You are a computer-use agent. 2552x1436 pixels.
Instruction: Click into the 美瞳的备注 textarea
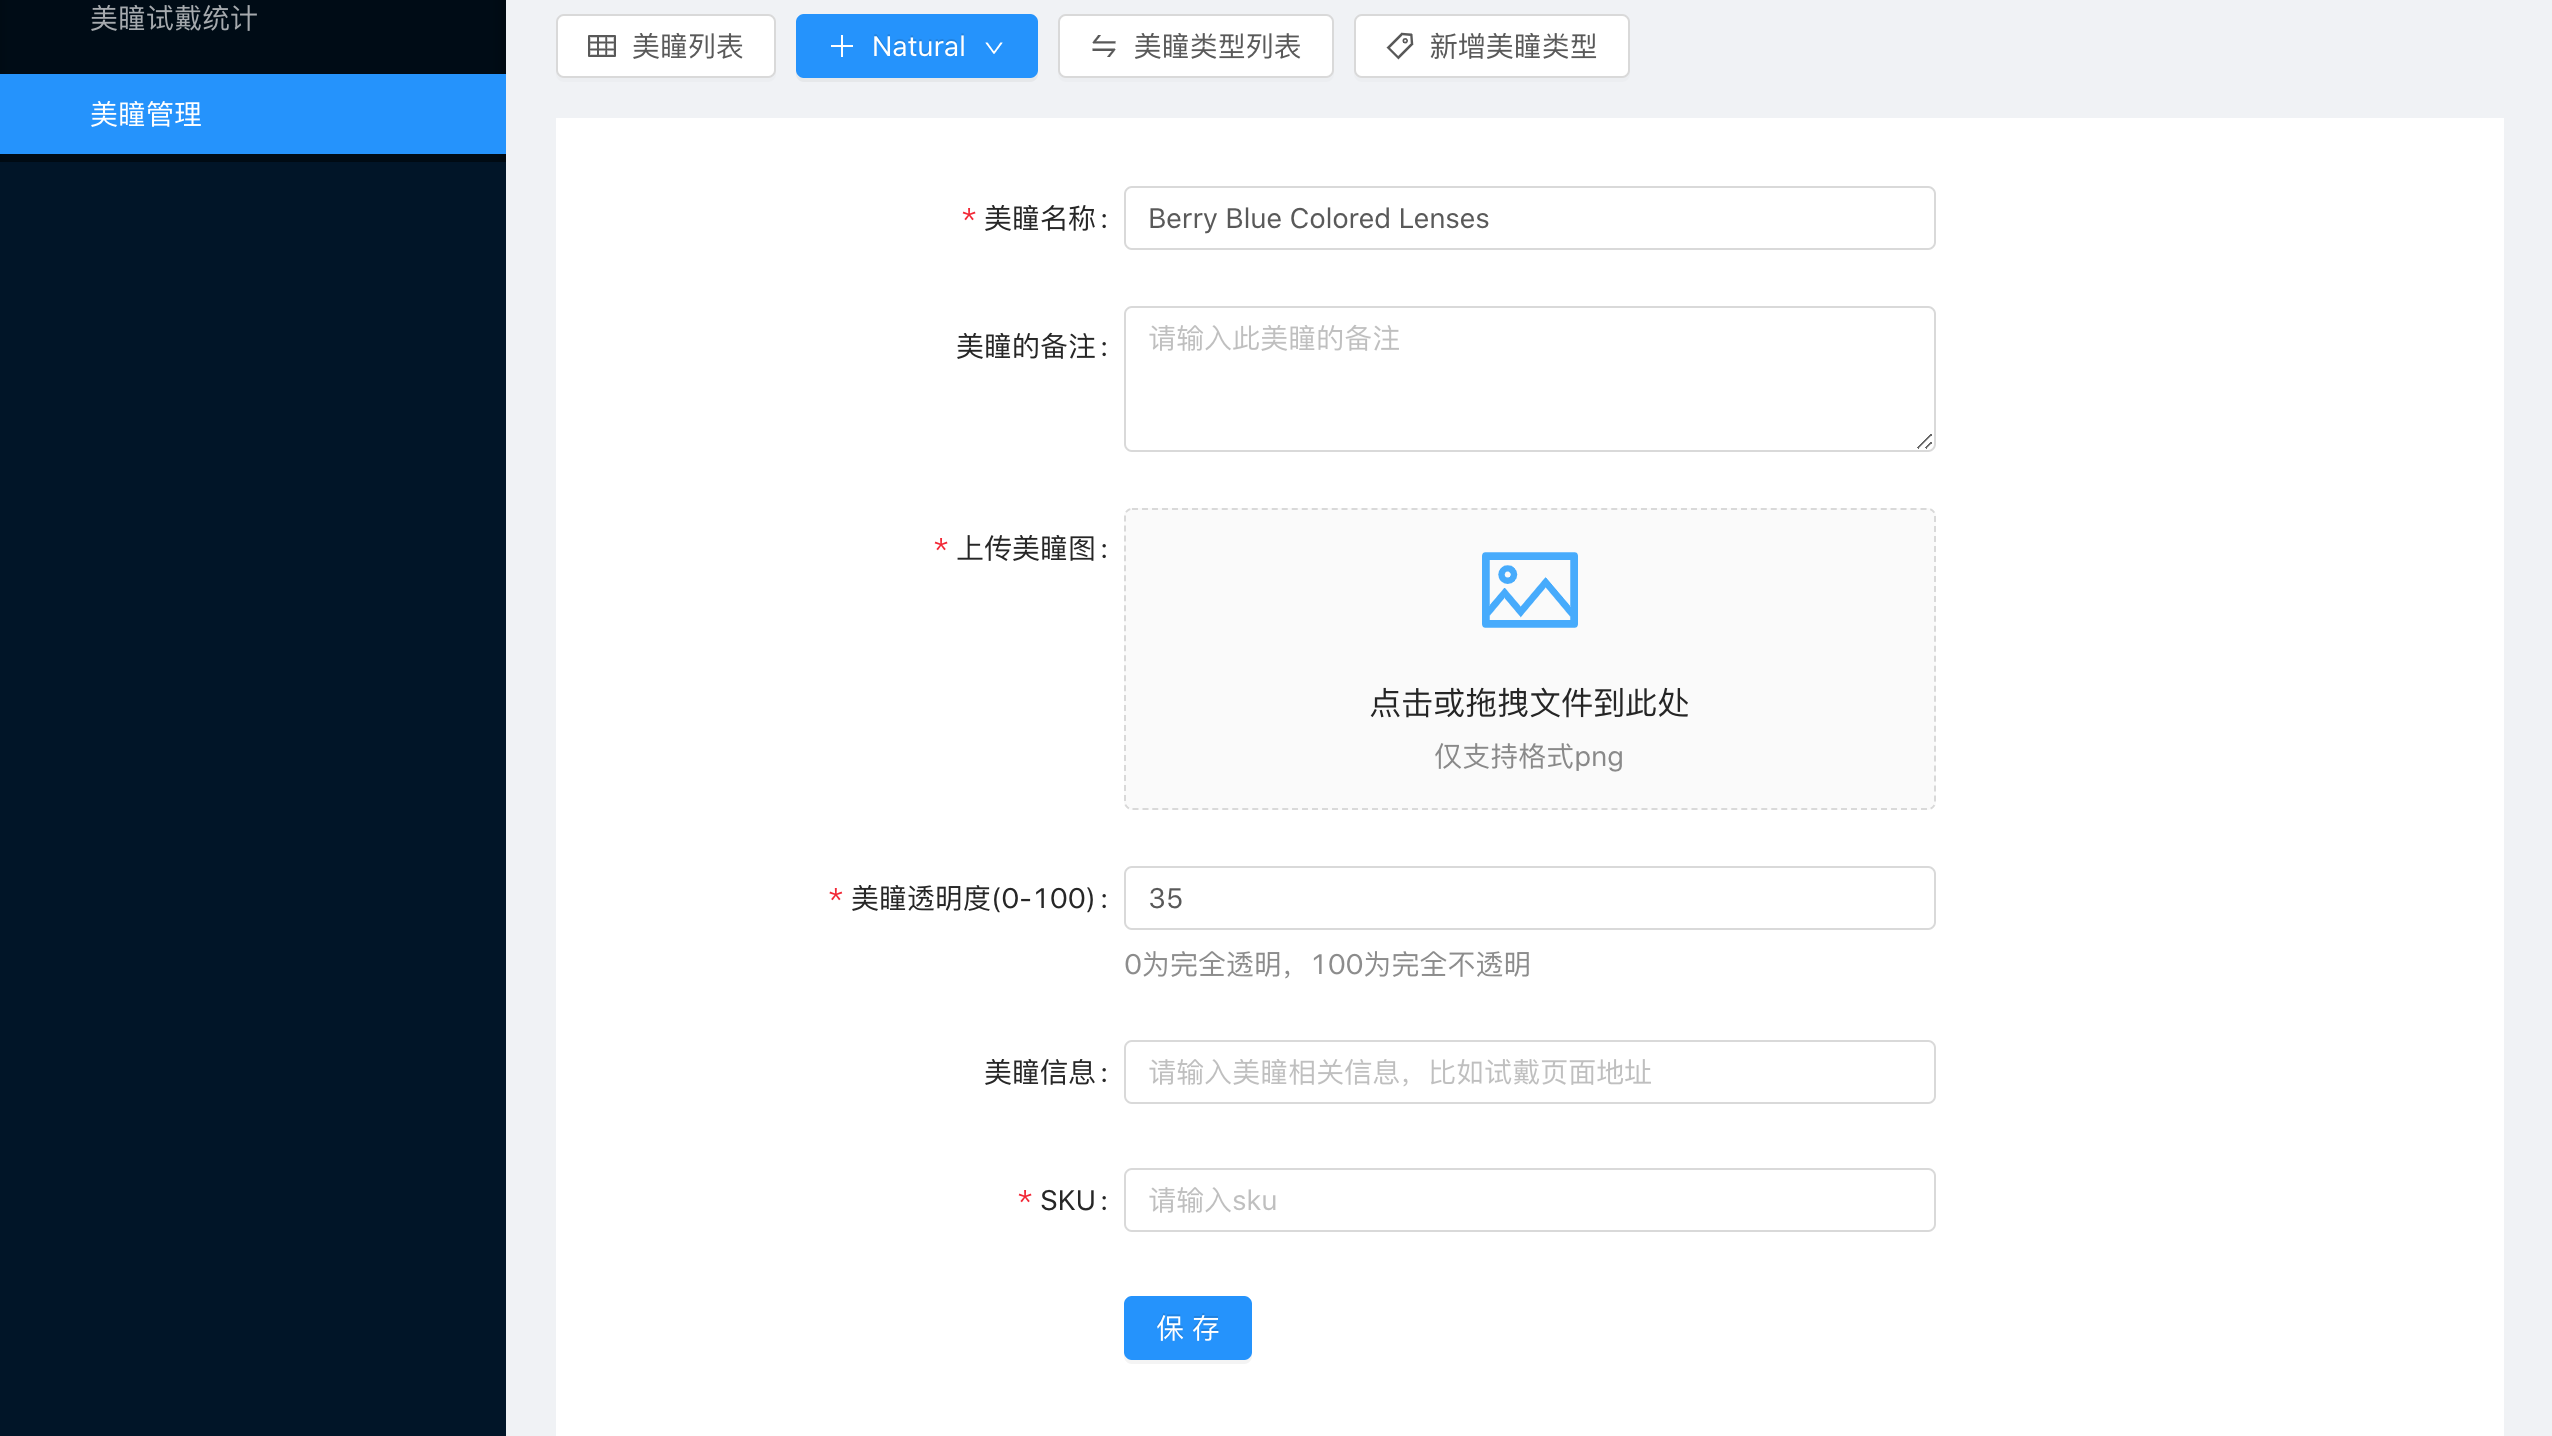(x=1529, y=380)
